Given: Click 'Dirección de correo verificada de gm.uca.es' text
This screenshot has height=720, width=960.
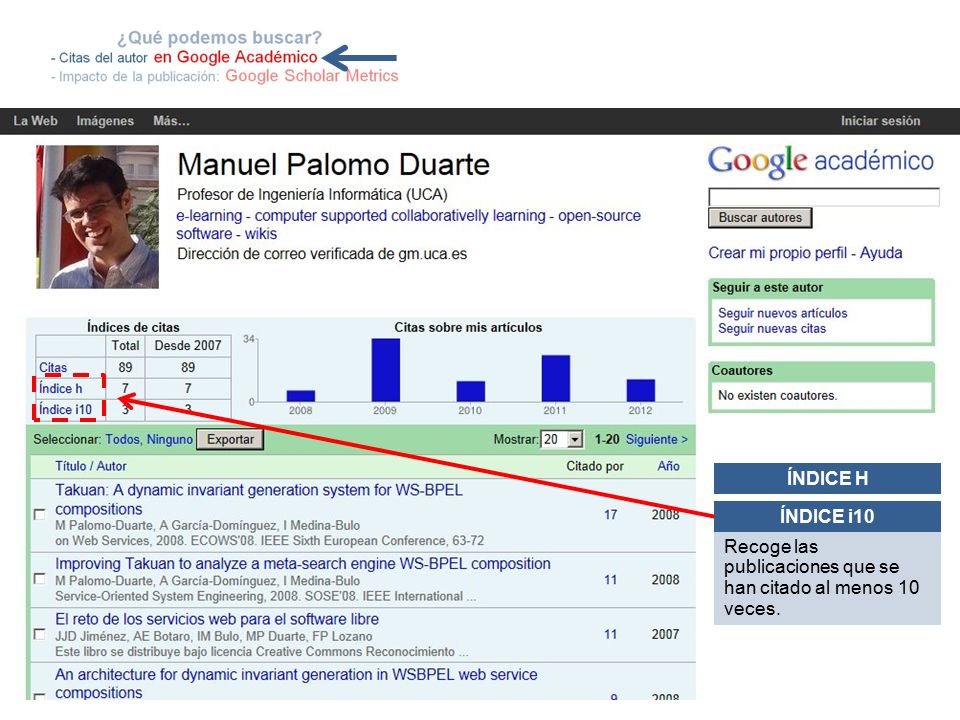Looking at the screenshot, I should [x=322, y=253].
